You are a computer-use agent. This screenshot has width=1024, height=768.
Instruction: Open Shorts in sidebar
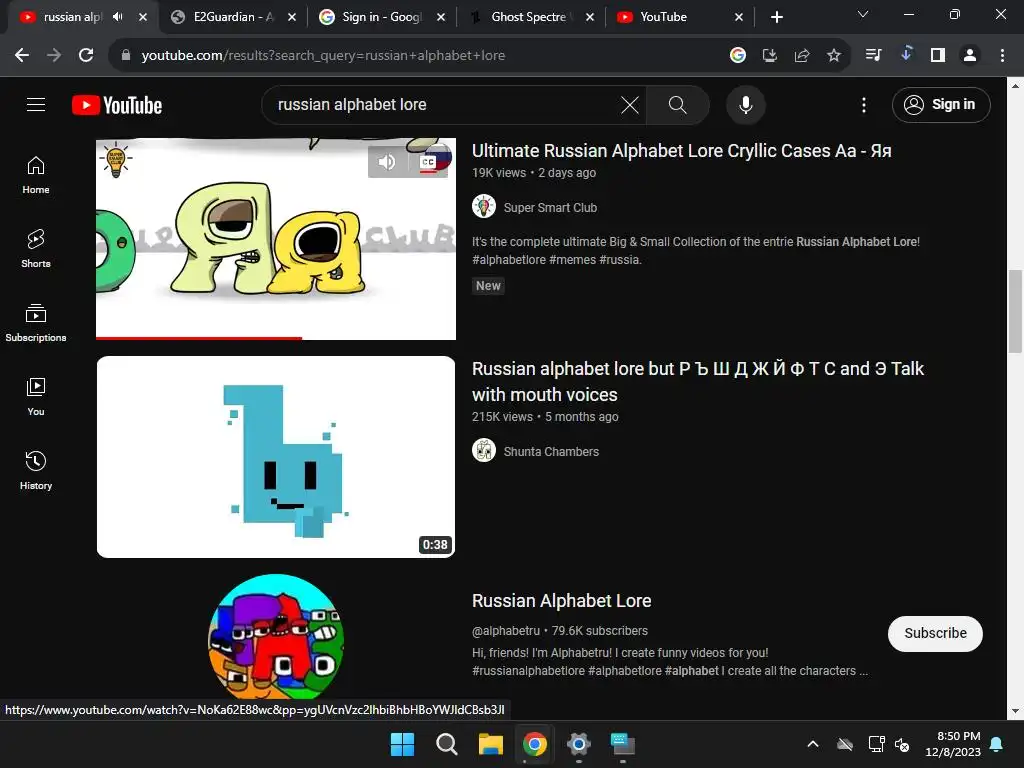click(x=36, y=249)
